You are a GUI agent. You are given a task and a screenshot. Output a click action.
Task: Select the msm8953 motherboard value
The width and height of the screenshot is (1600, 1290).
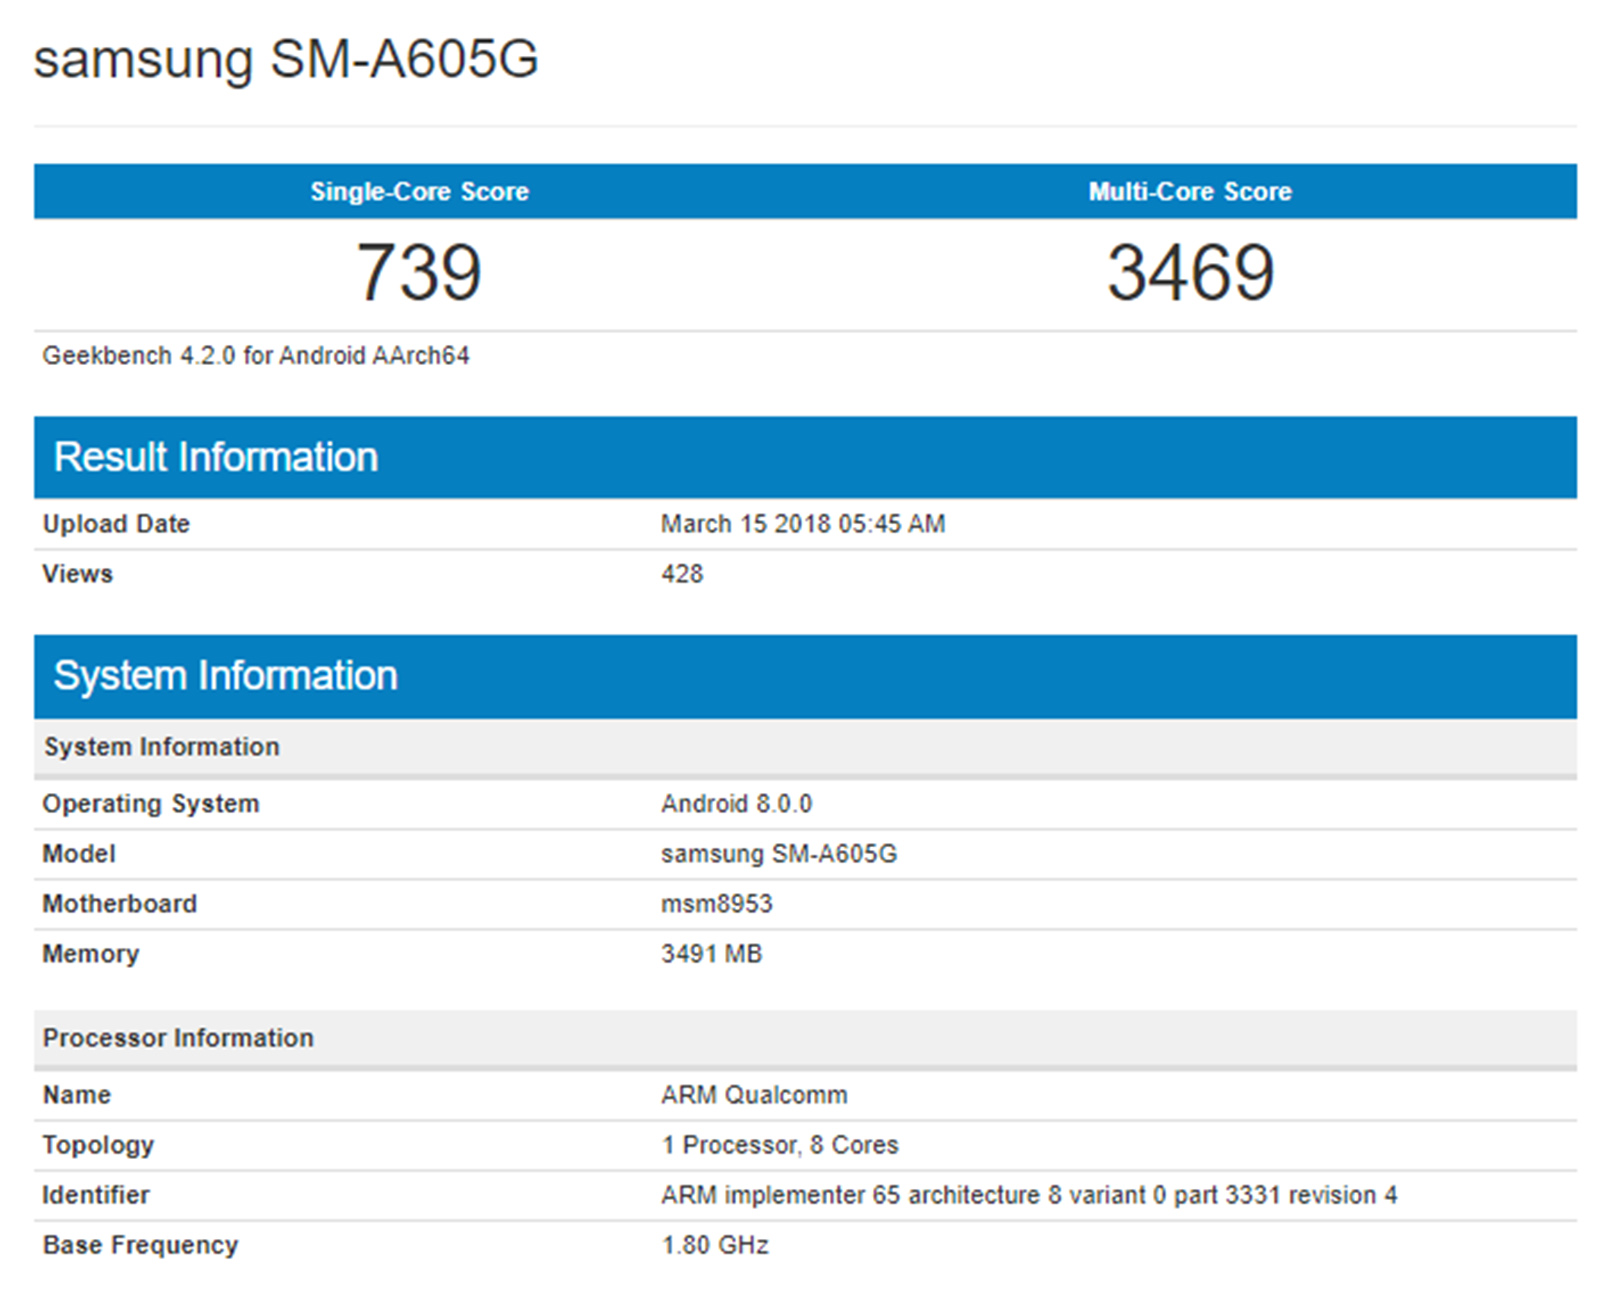click(716, 904)
